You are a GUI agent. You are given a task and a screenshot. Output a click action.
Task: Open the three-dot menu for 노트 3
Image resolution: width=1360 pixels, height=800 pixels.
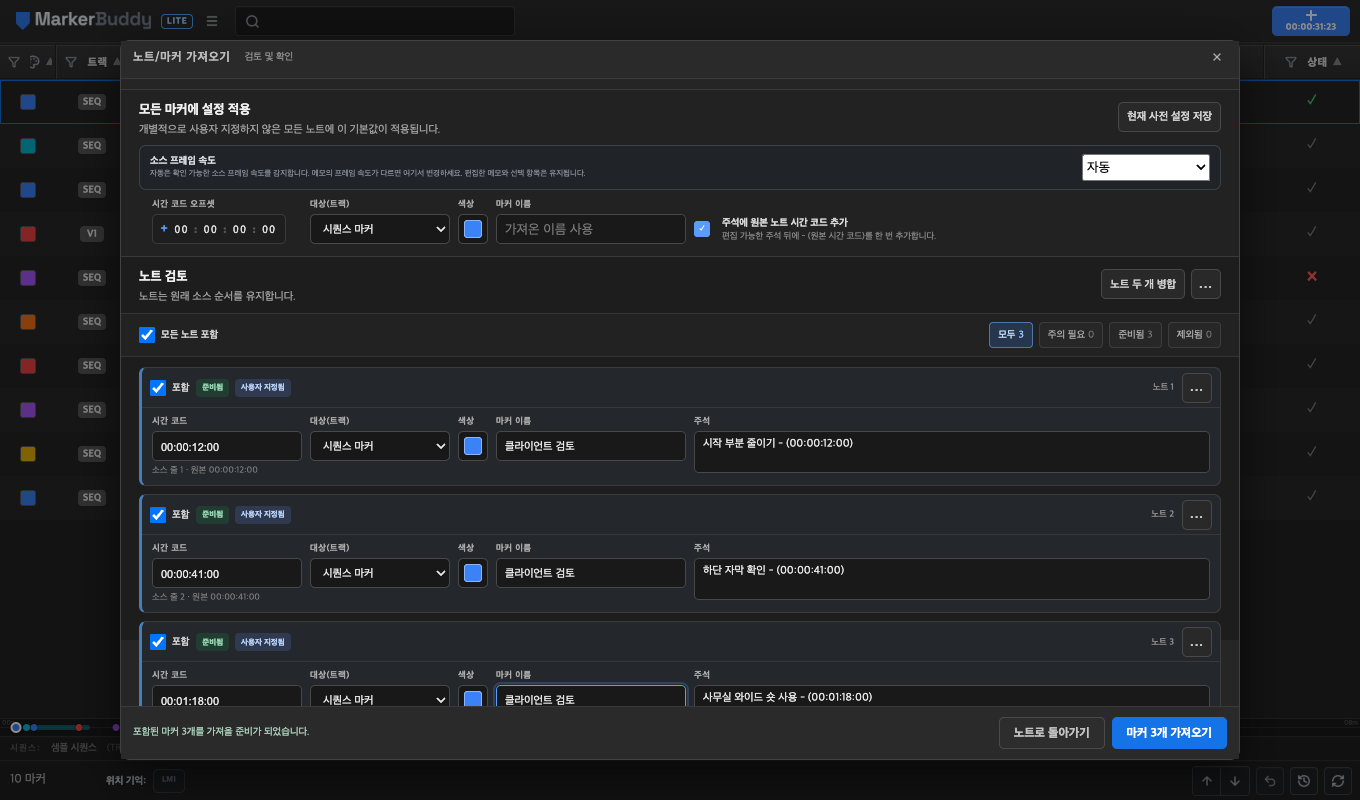[x=1197, y=642]
